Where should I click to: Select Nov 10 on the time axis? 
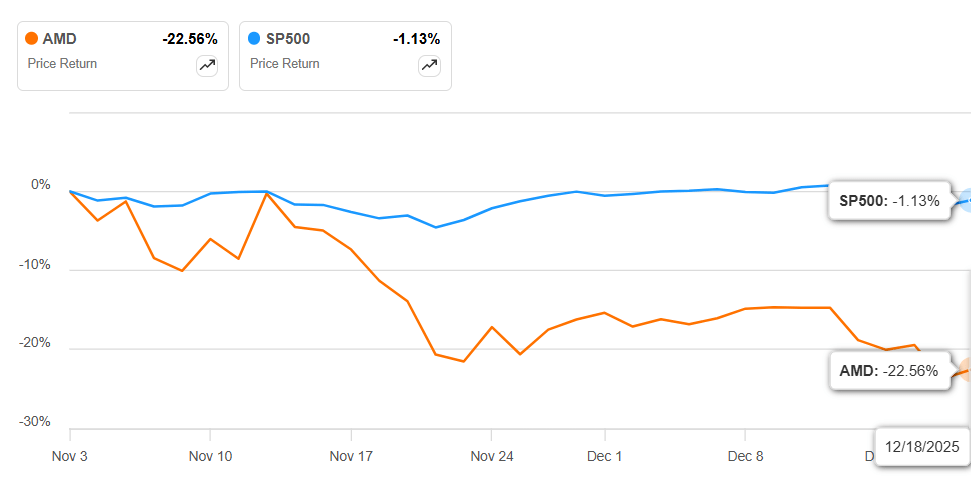click(210, 456)
